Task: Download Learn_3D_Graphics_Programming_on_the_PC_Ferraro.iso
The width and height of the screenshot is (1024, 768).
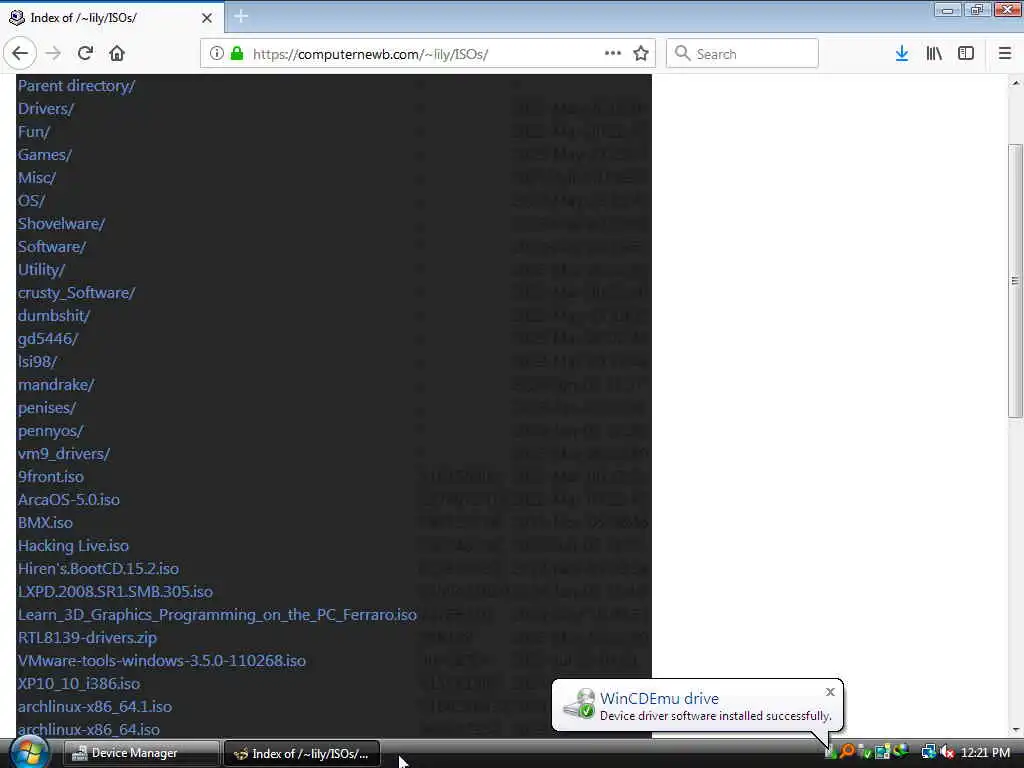Action: coord(217,615)
